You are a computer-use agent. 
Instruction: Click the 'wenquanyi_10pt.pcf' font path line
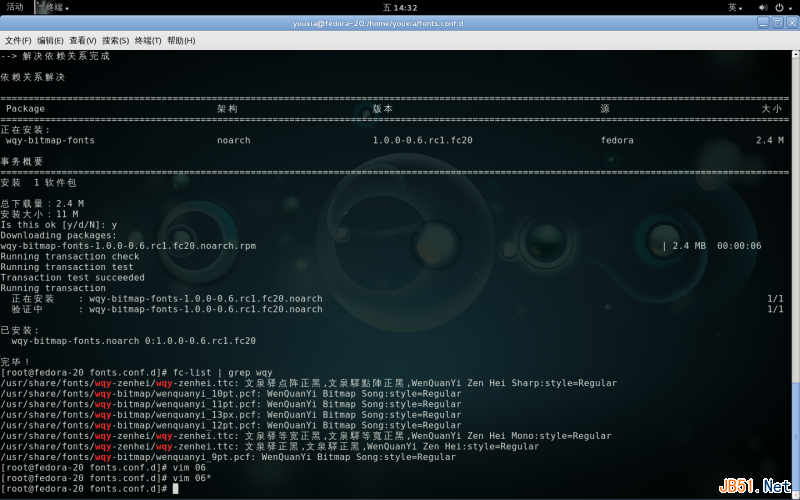pyautogui.click(x=231, y=394)
